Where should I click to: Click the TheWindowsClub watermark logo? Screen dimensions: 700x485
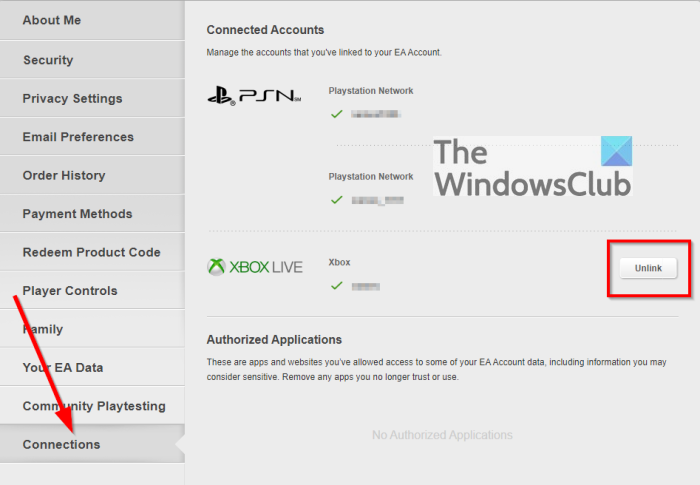(x=533, y=167)
